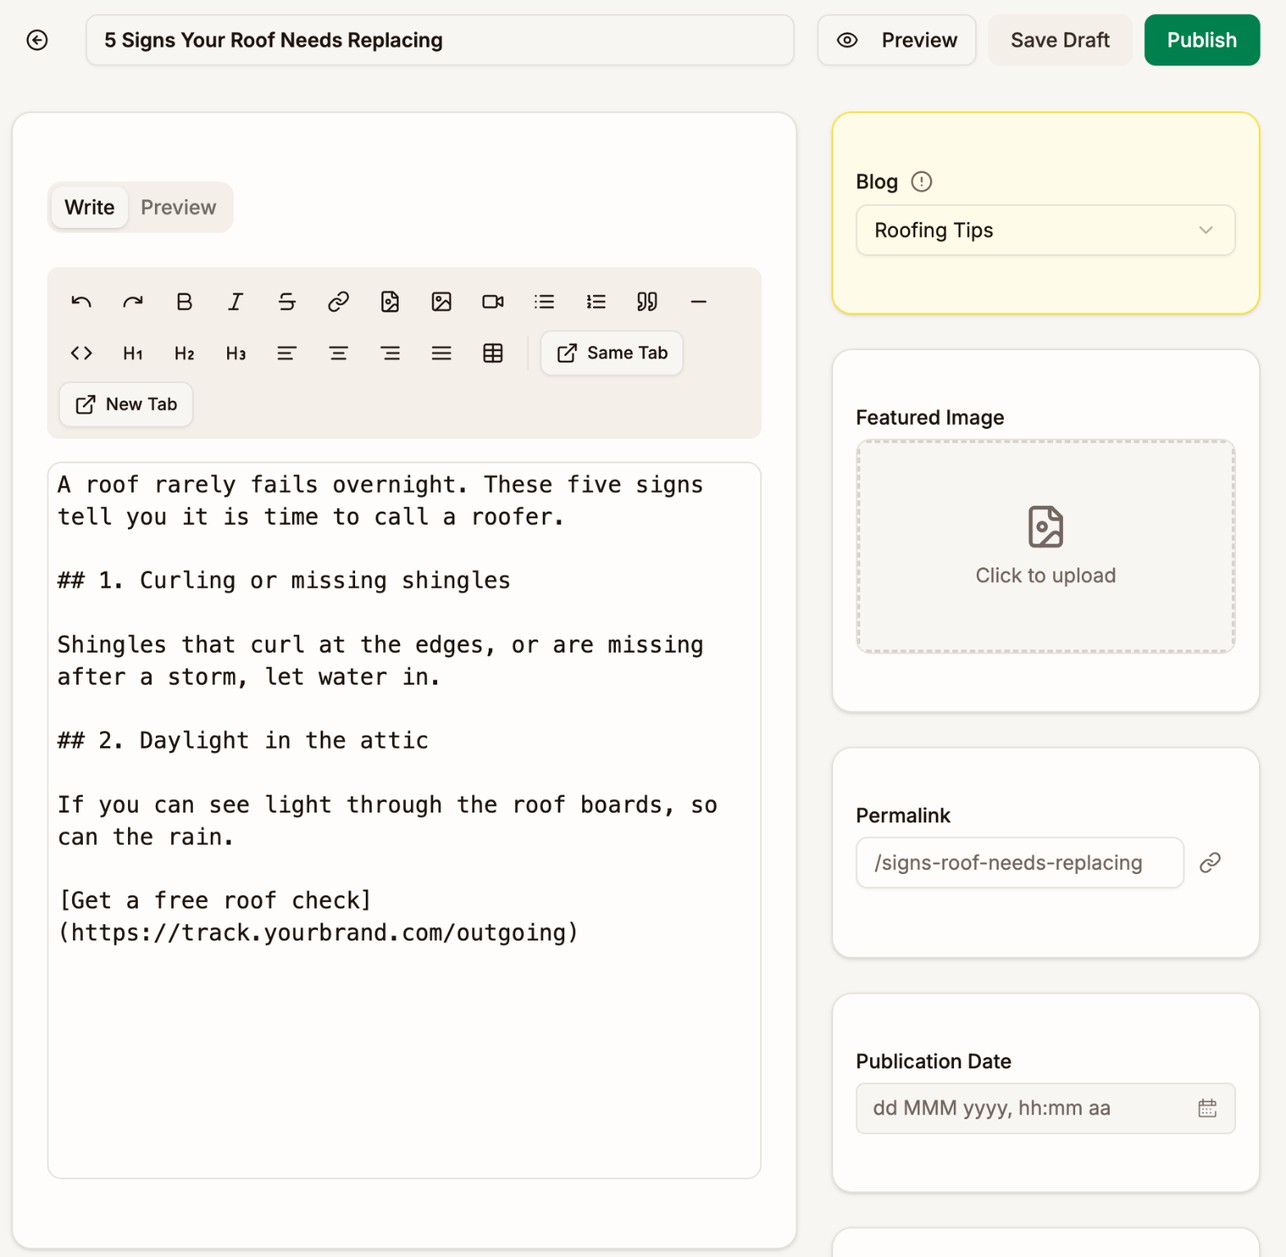
Task: Click the Blog info icon
Action: pos(922,182)
